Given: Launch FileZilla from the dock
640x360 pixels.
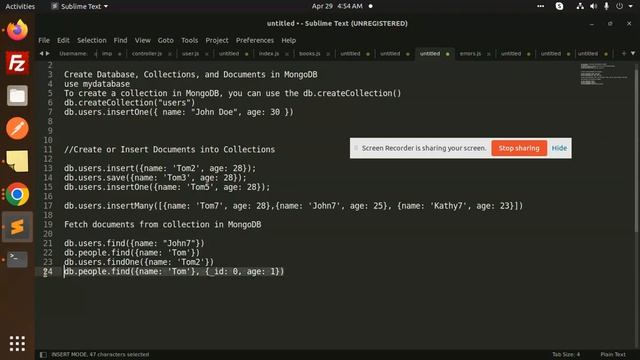Looking at the screenshot, I should 17,63.
